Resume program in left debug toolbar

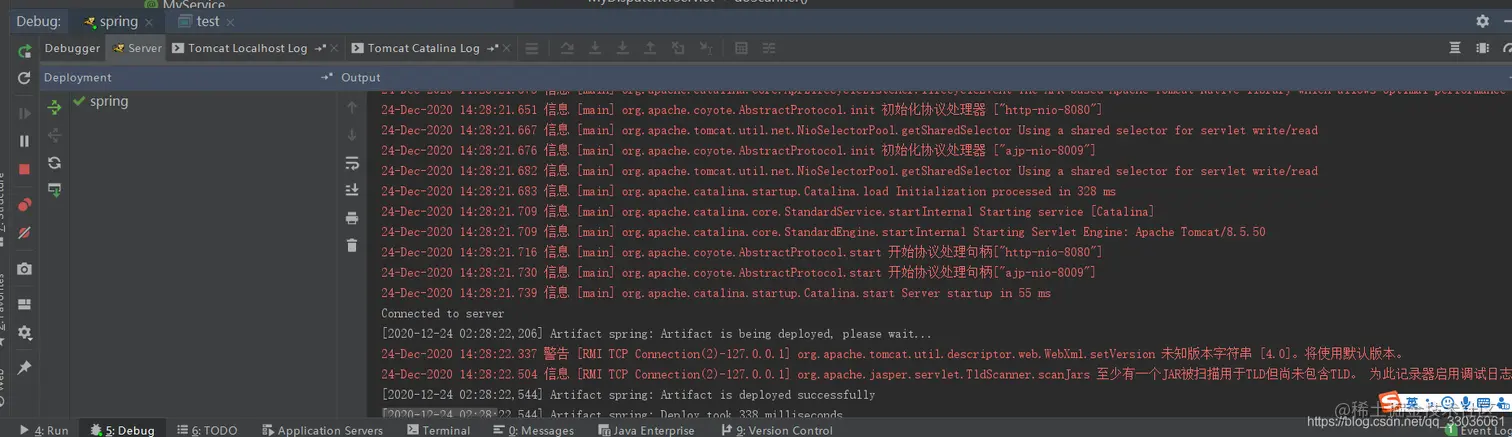[x=24, y=114]
